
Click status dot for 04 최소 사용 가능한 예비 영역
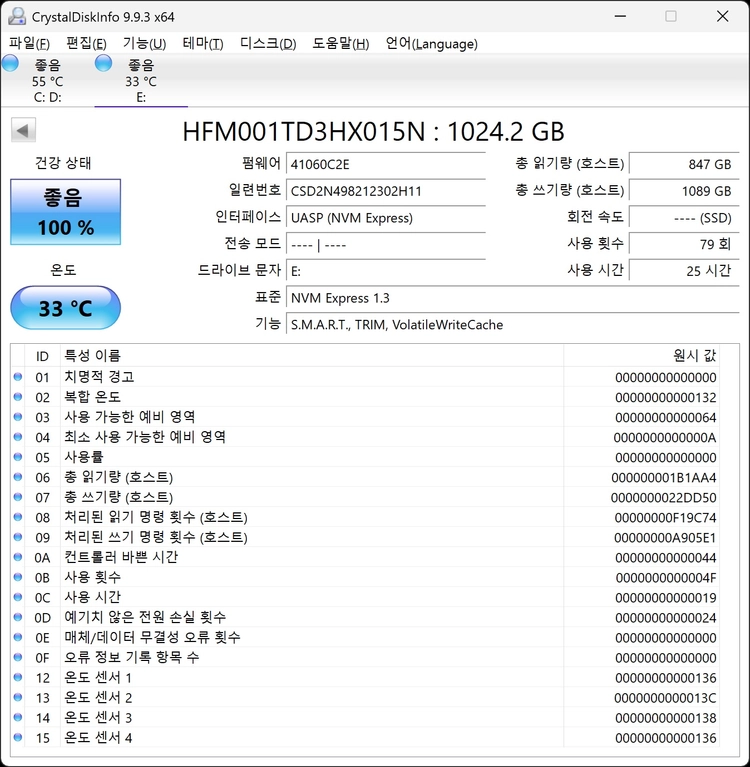(x=18, y=437)
